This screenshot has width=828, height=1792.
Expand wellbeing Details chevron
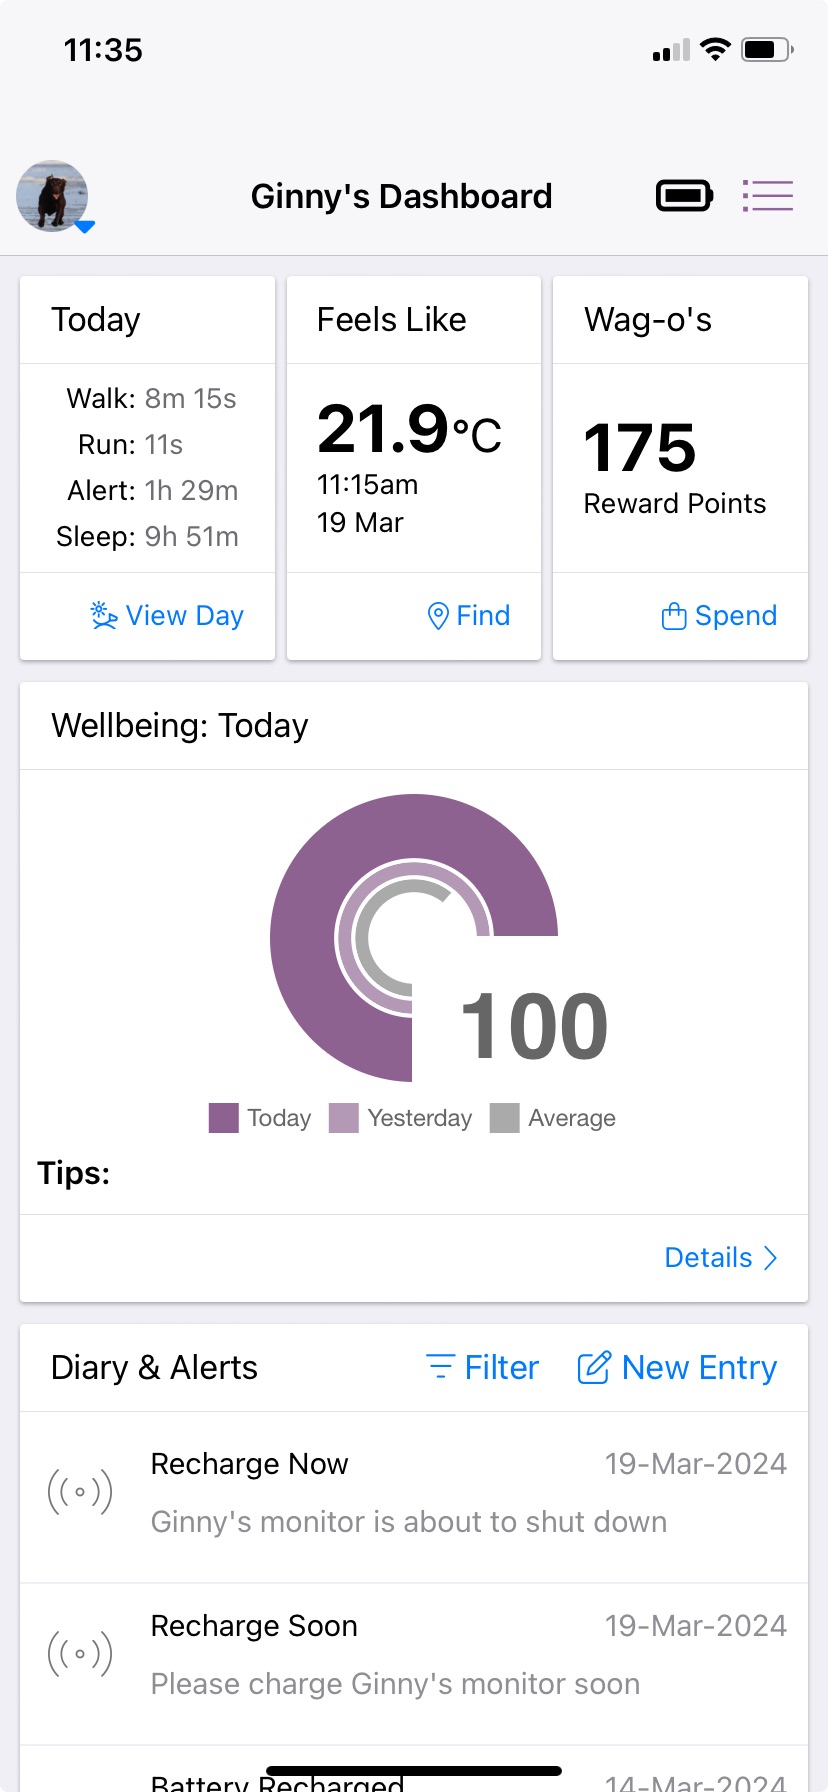(770, 1258)
